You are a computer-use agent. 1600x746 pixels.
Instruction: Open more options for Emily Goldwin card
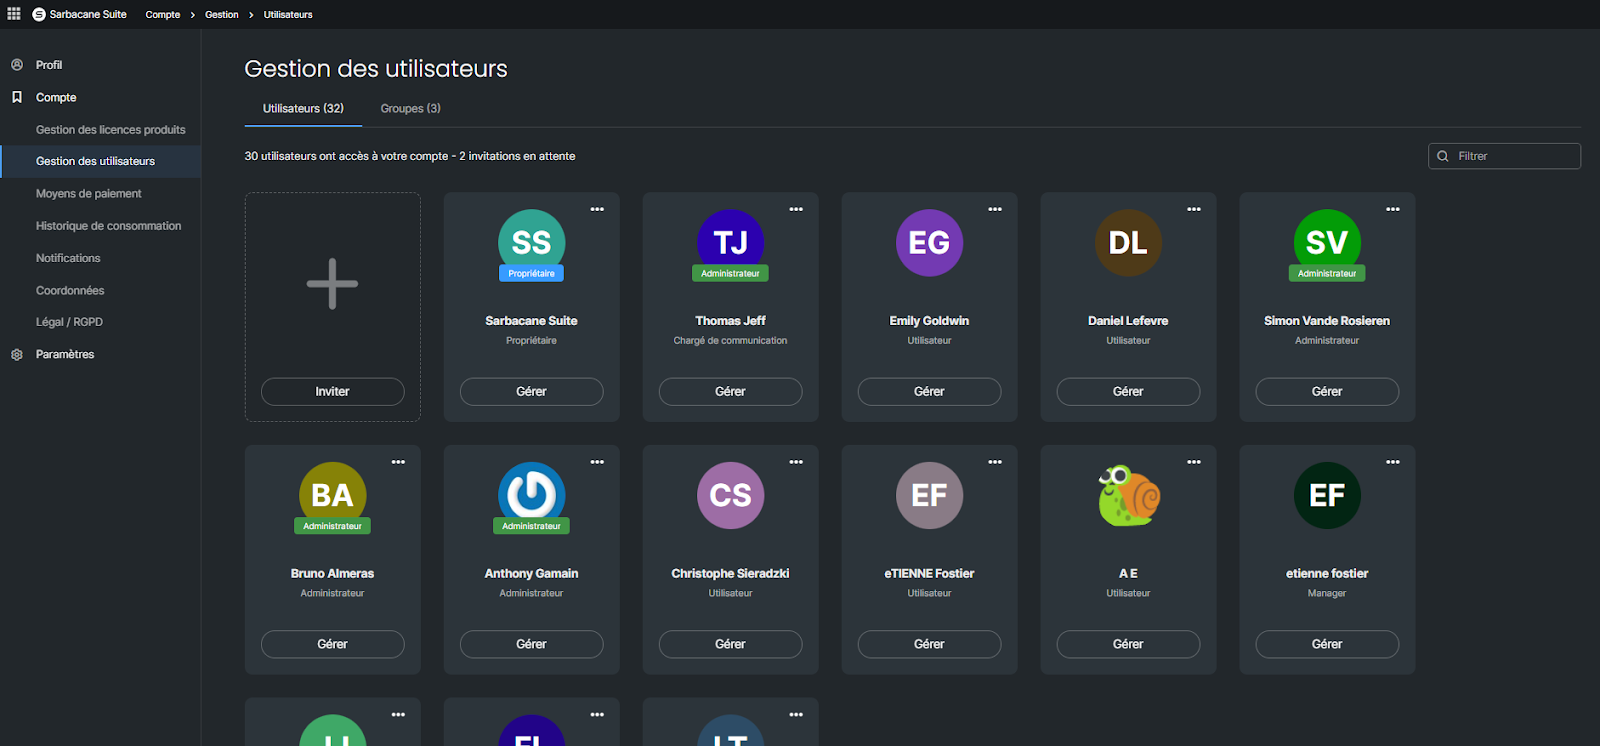(995, 209)
